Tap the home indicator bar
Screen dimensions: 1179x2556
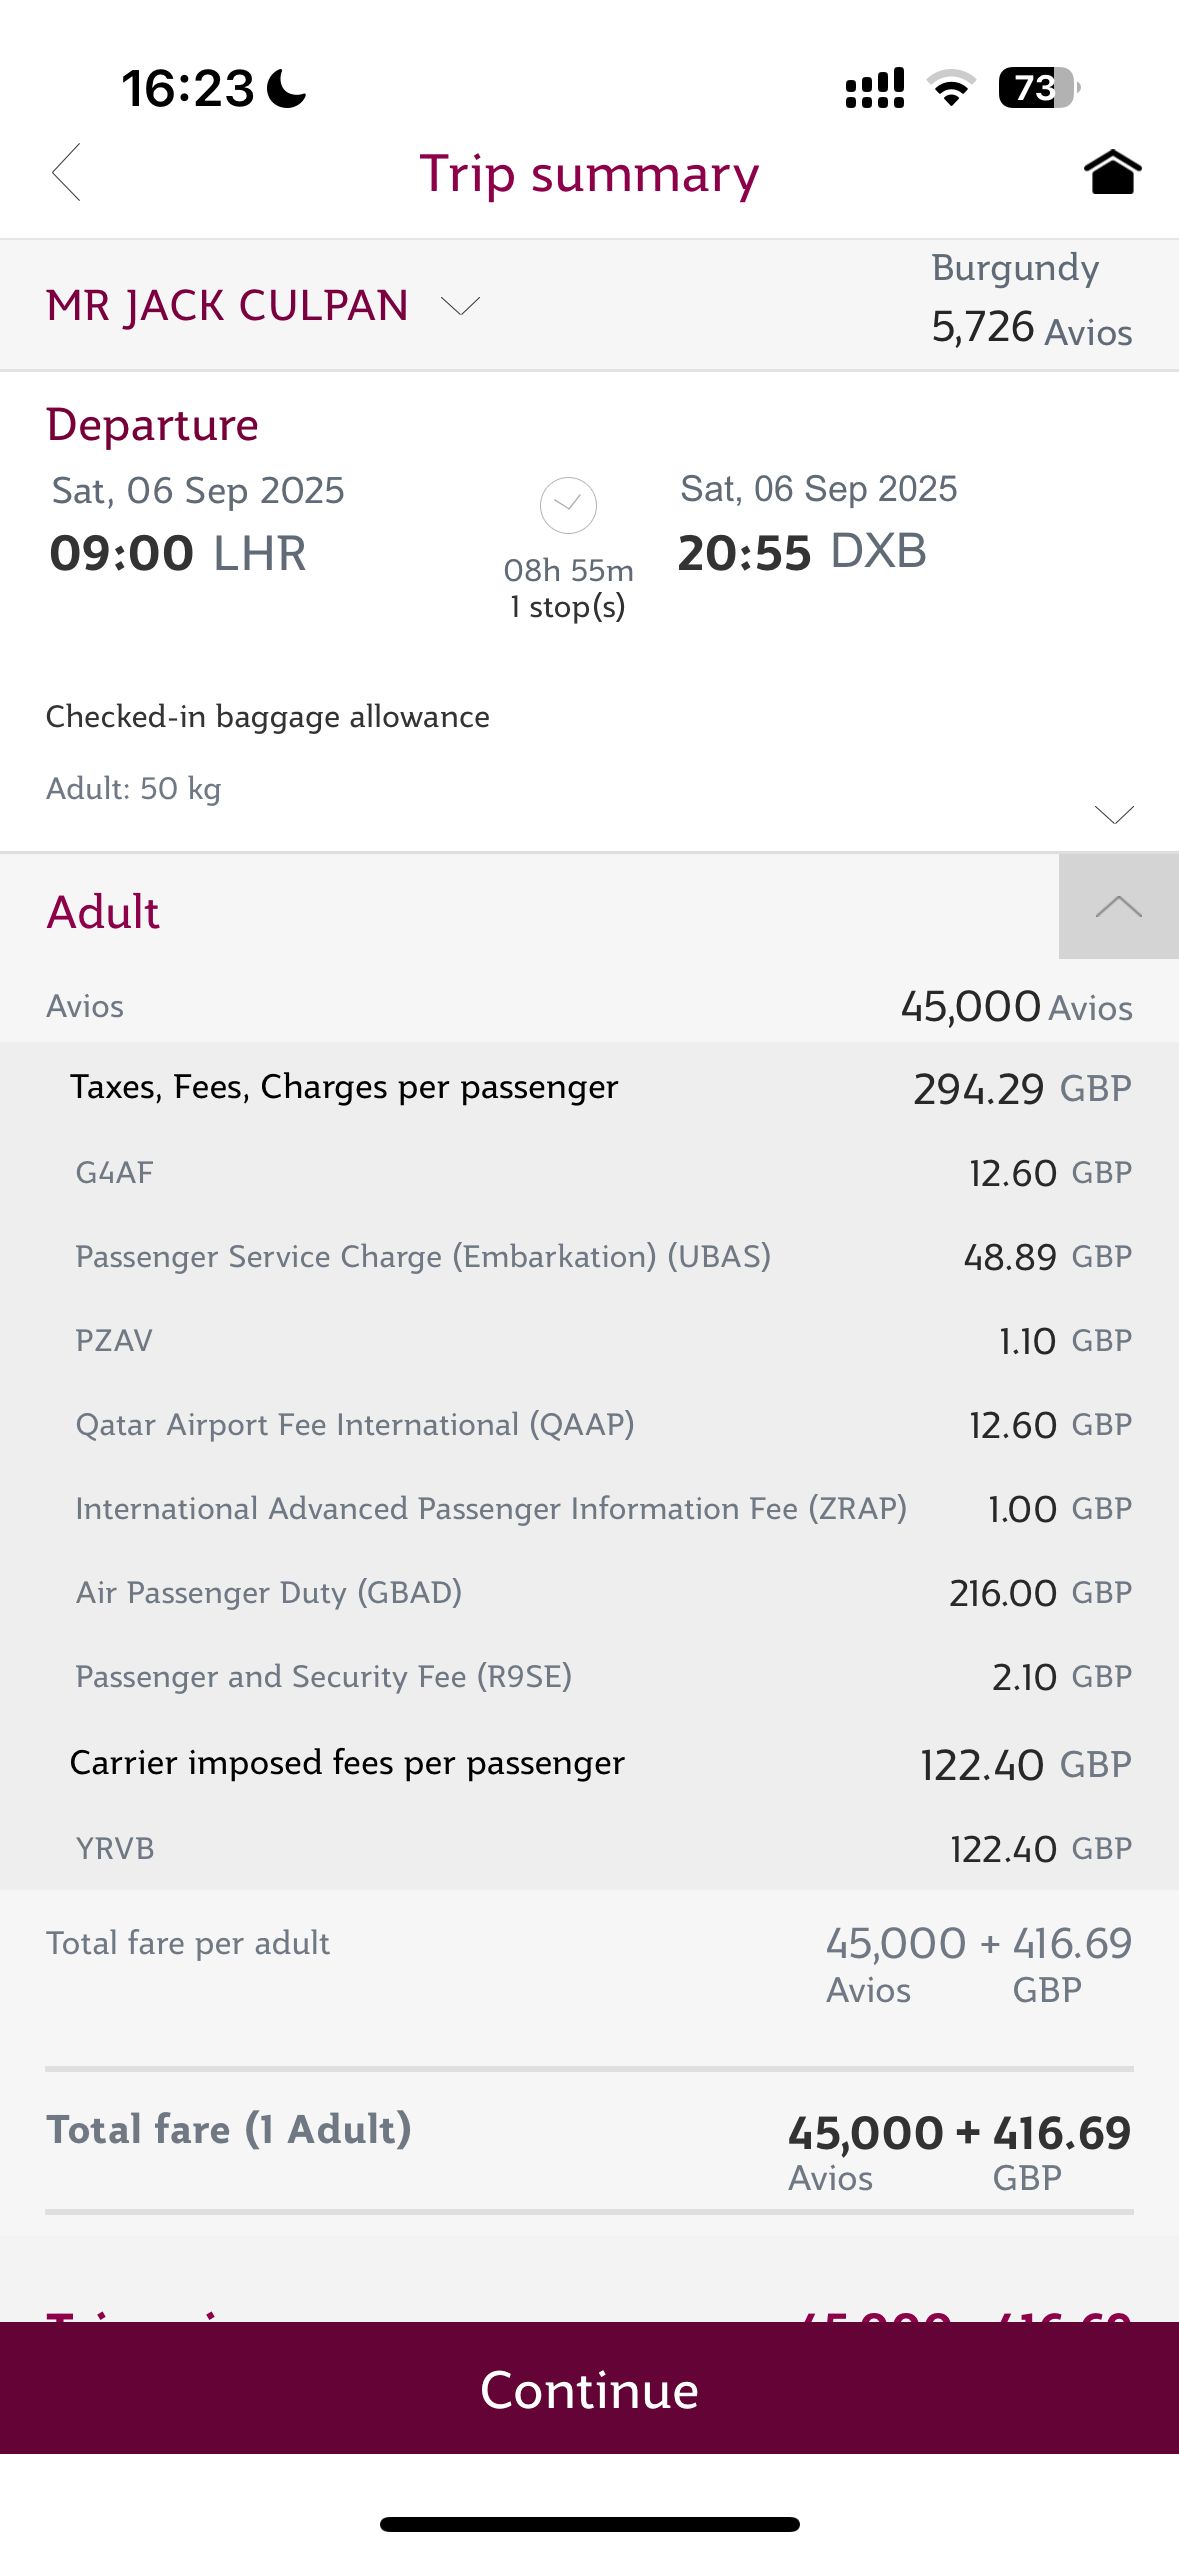pyautogui.click(x=589, y=2524)
